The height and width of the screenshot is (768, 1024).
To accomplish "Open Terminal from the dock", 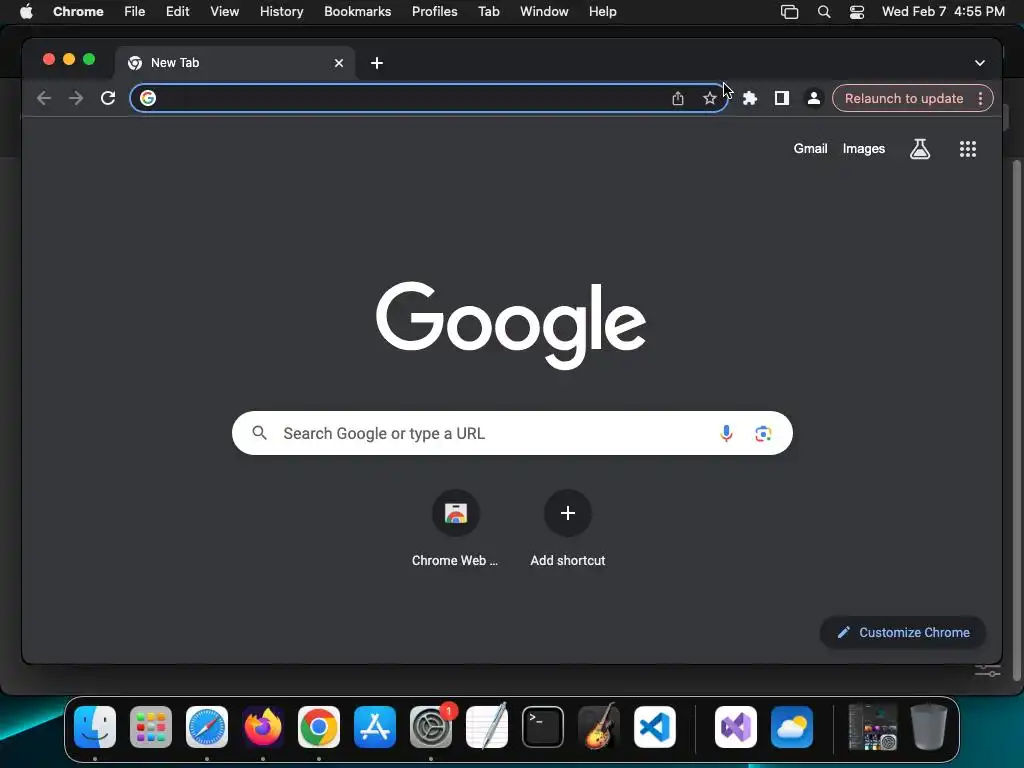I will (x=543, y=727).
